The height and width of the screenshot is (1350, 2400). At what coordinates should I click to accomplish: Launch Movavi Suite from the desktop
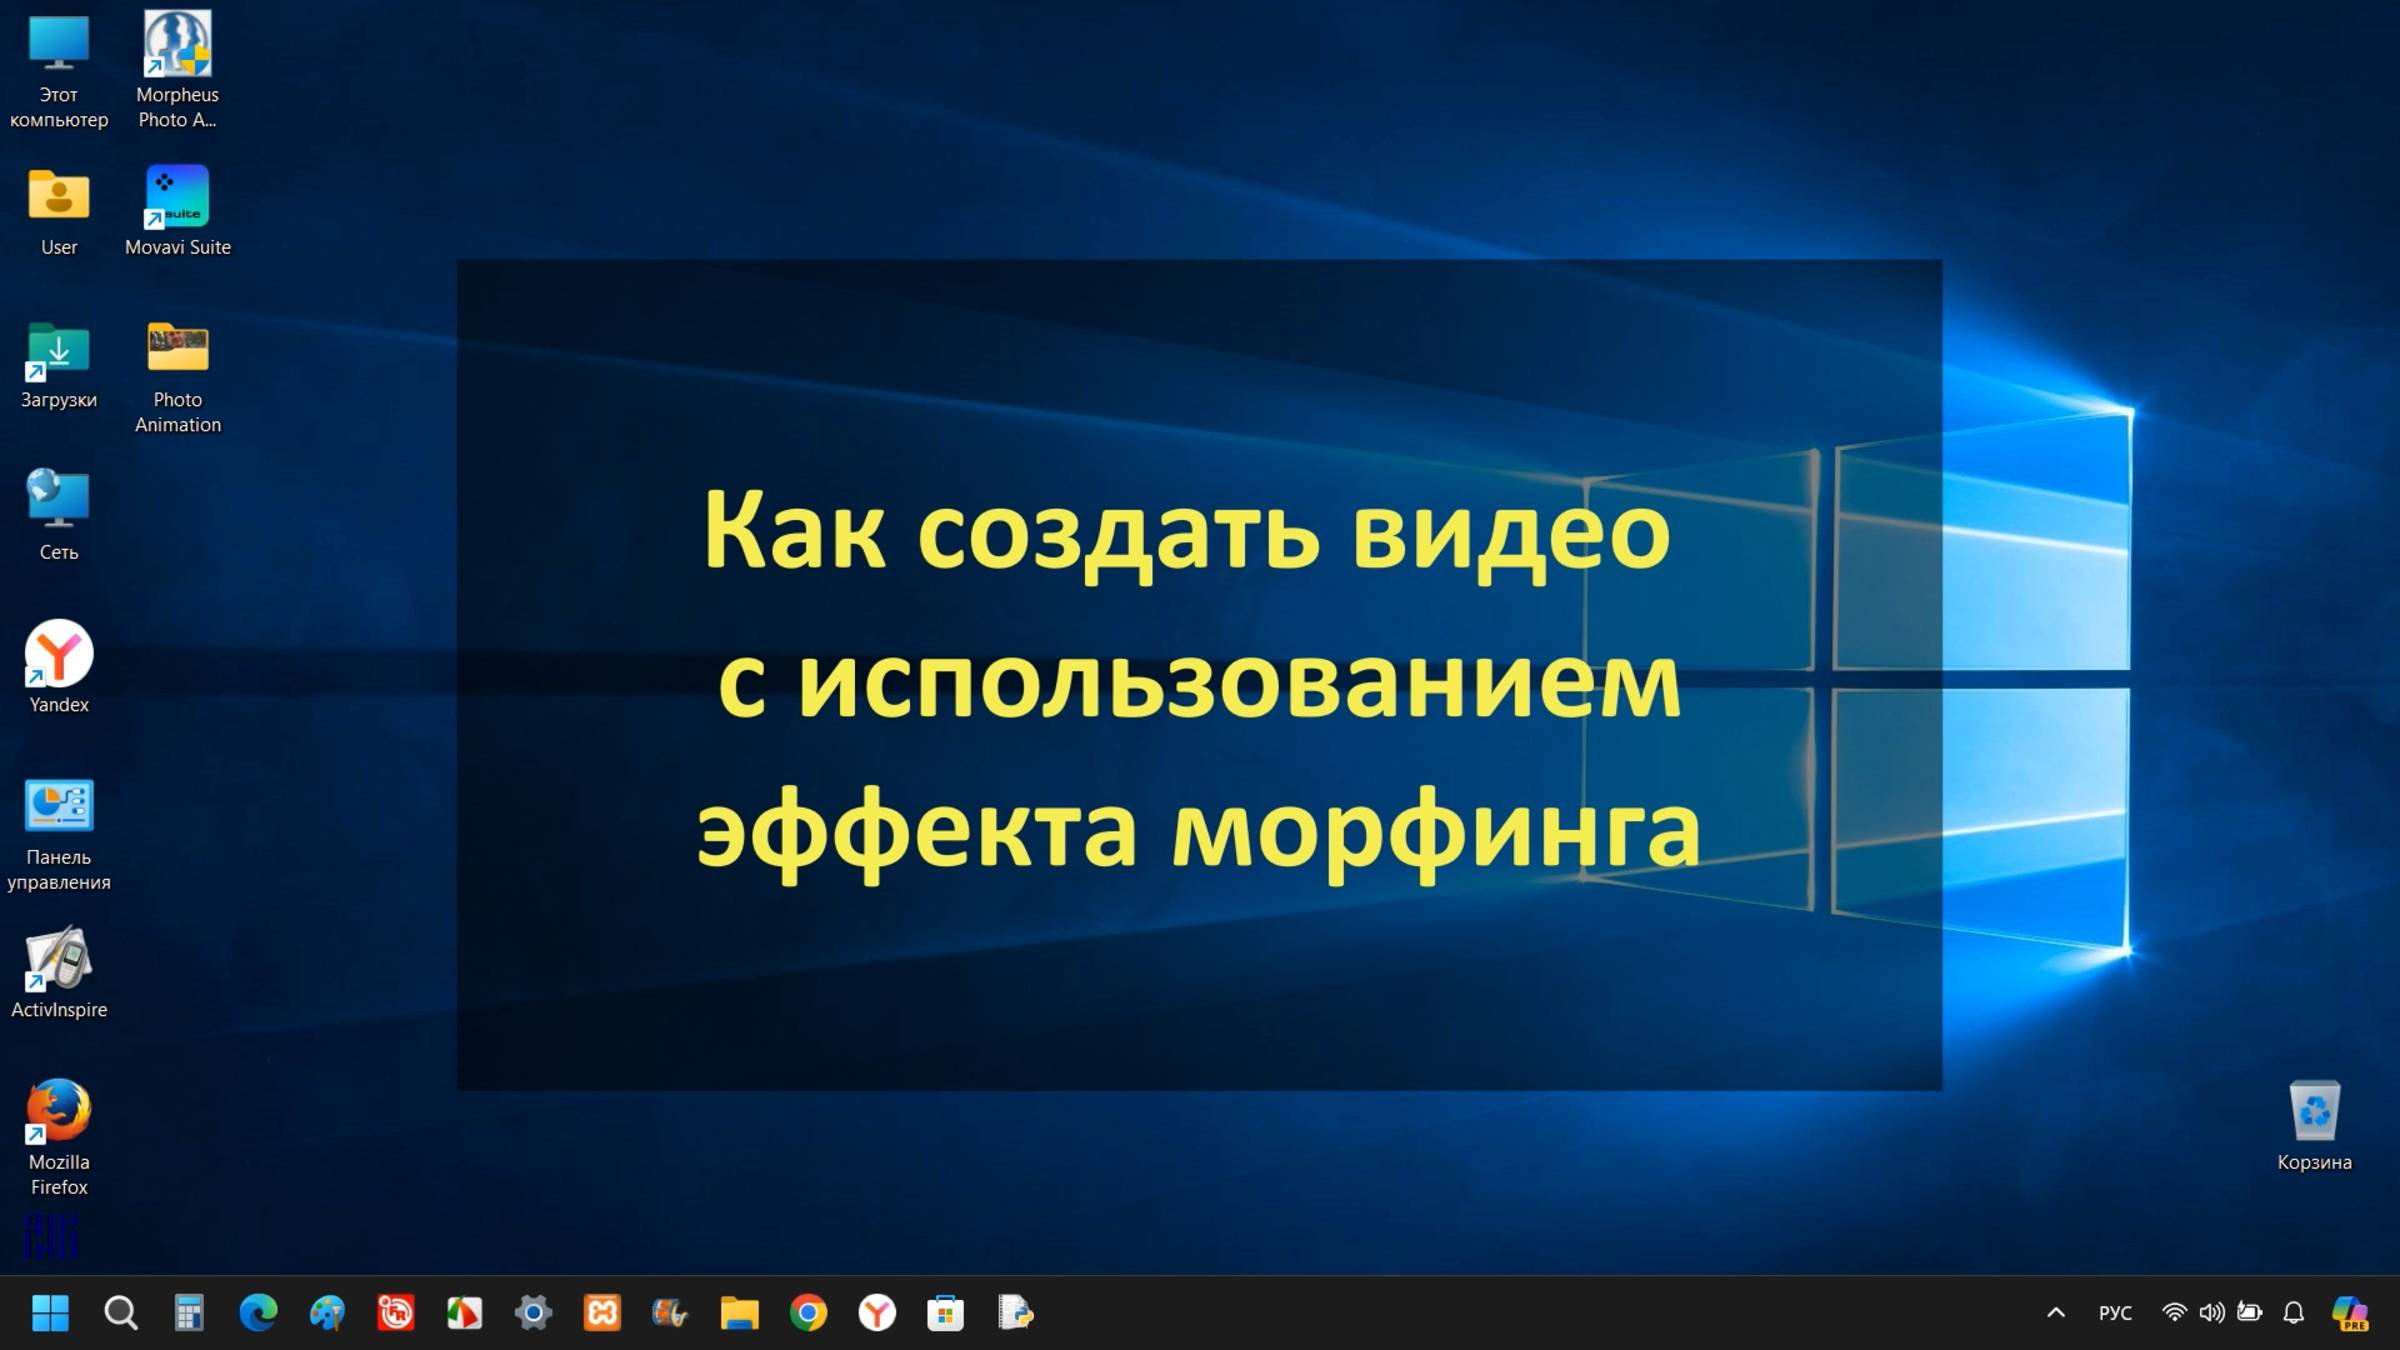coord(178,193)
